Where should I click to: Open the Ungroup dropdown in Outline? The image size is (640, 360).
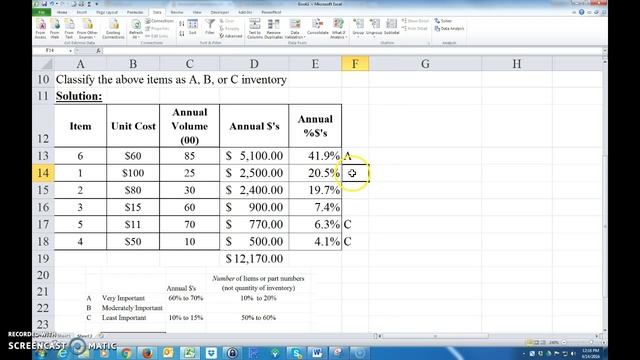(374, 28)
